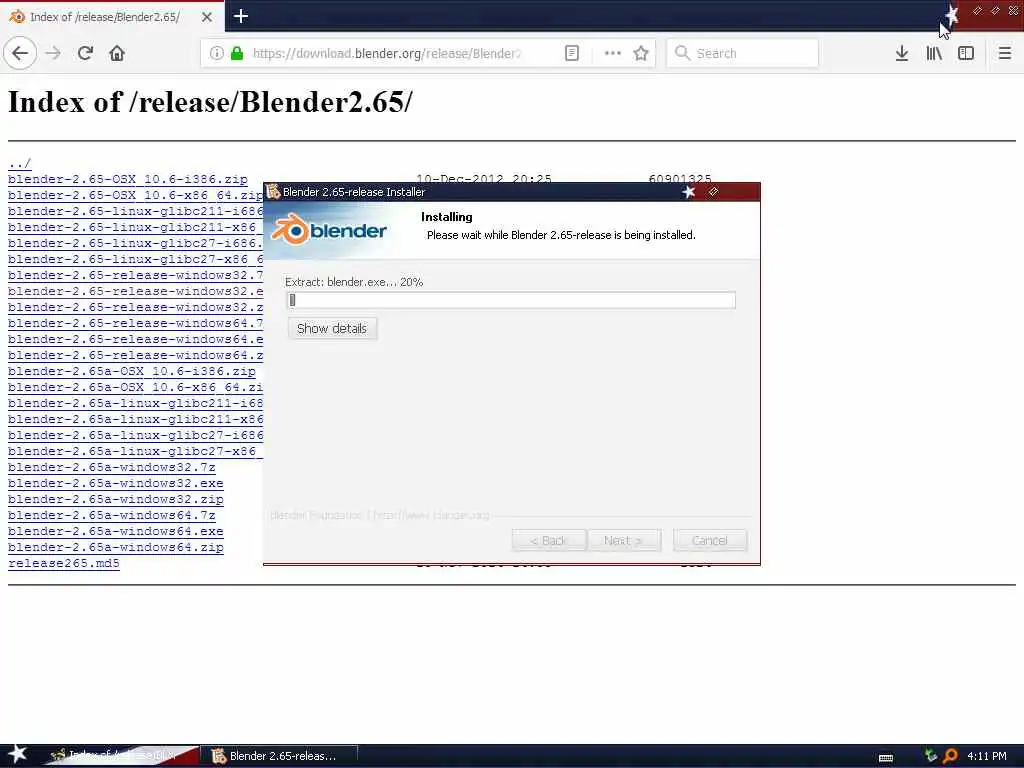
Task: Open the parent directory ../ link
Action: (x=20, y=163)
